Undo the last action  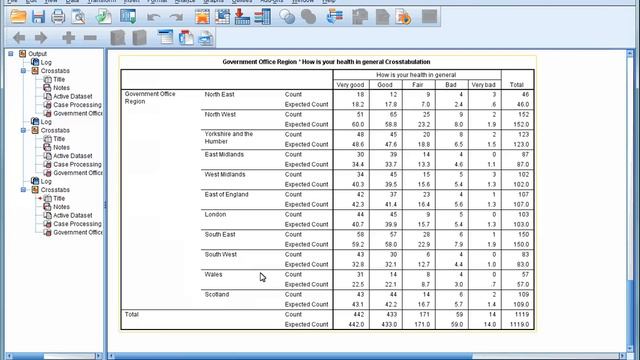pyautogui.click(x=153, y=17)
